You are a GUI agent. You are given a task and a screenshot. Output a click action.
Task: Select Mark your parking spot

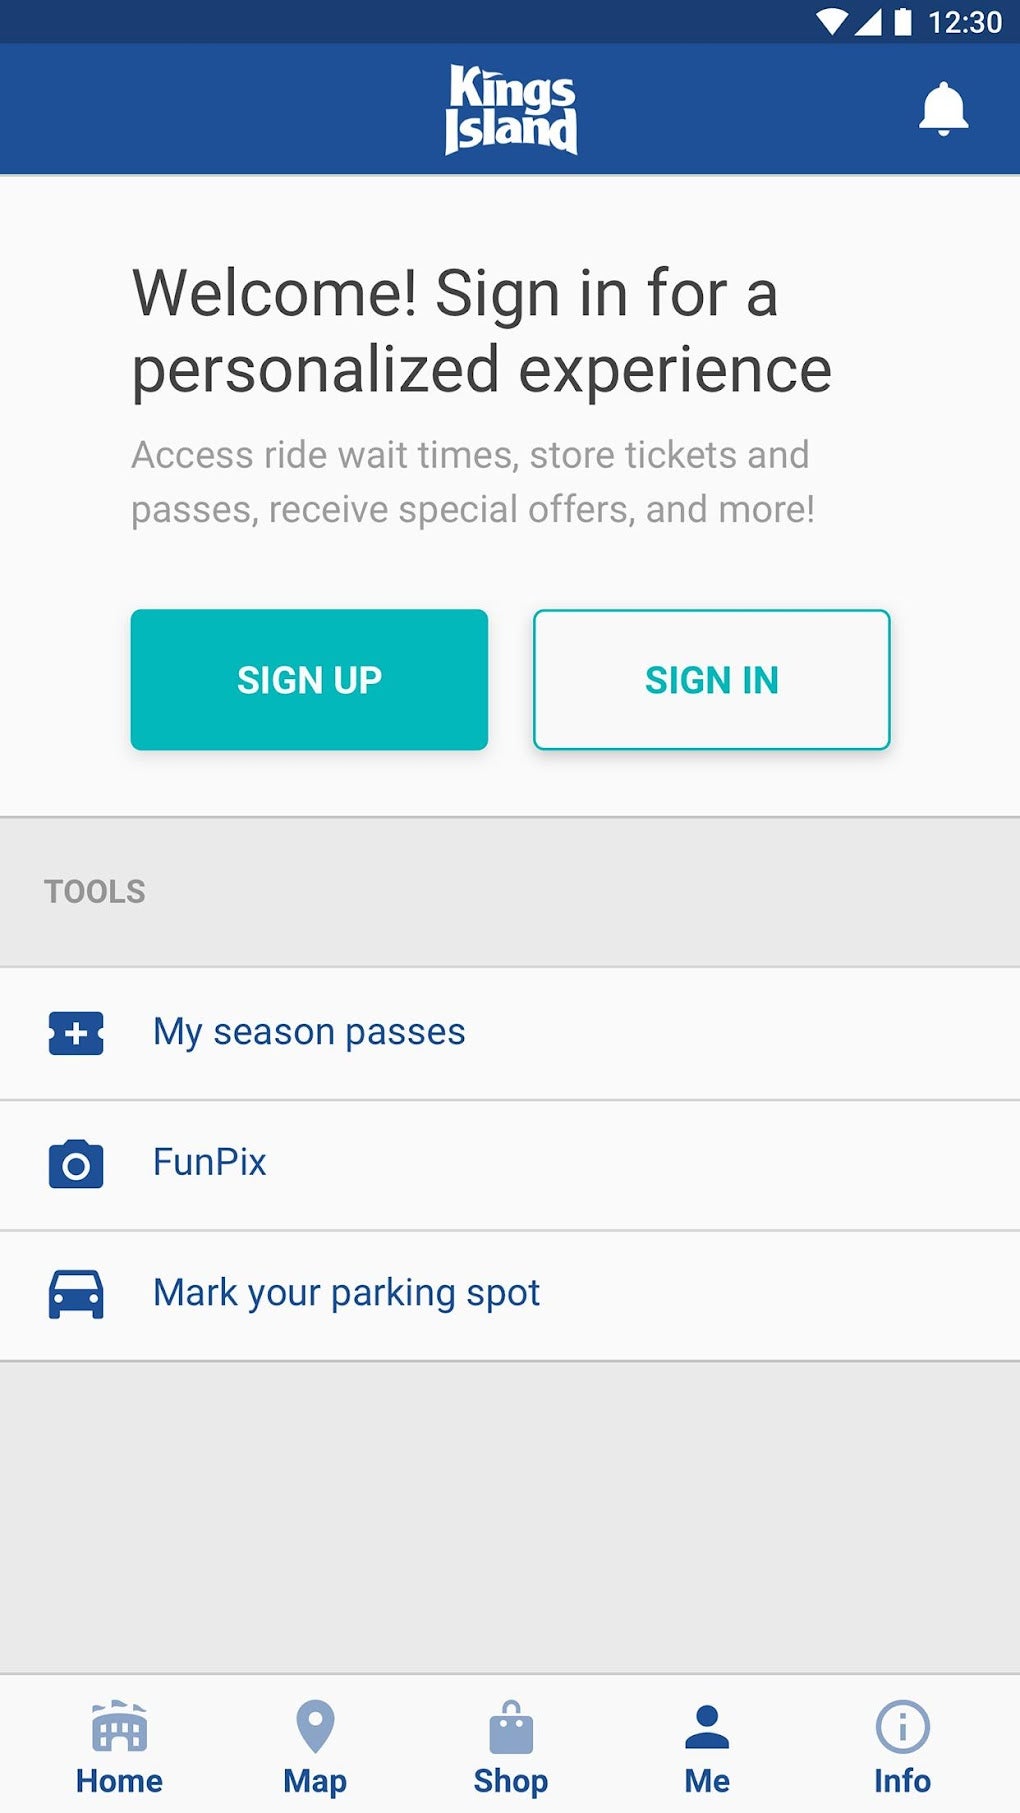(346, 1293)
